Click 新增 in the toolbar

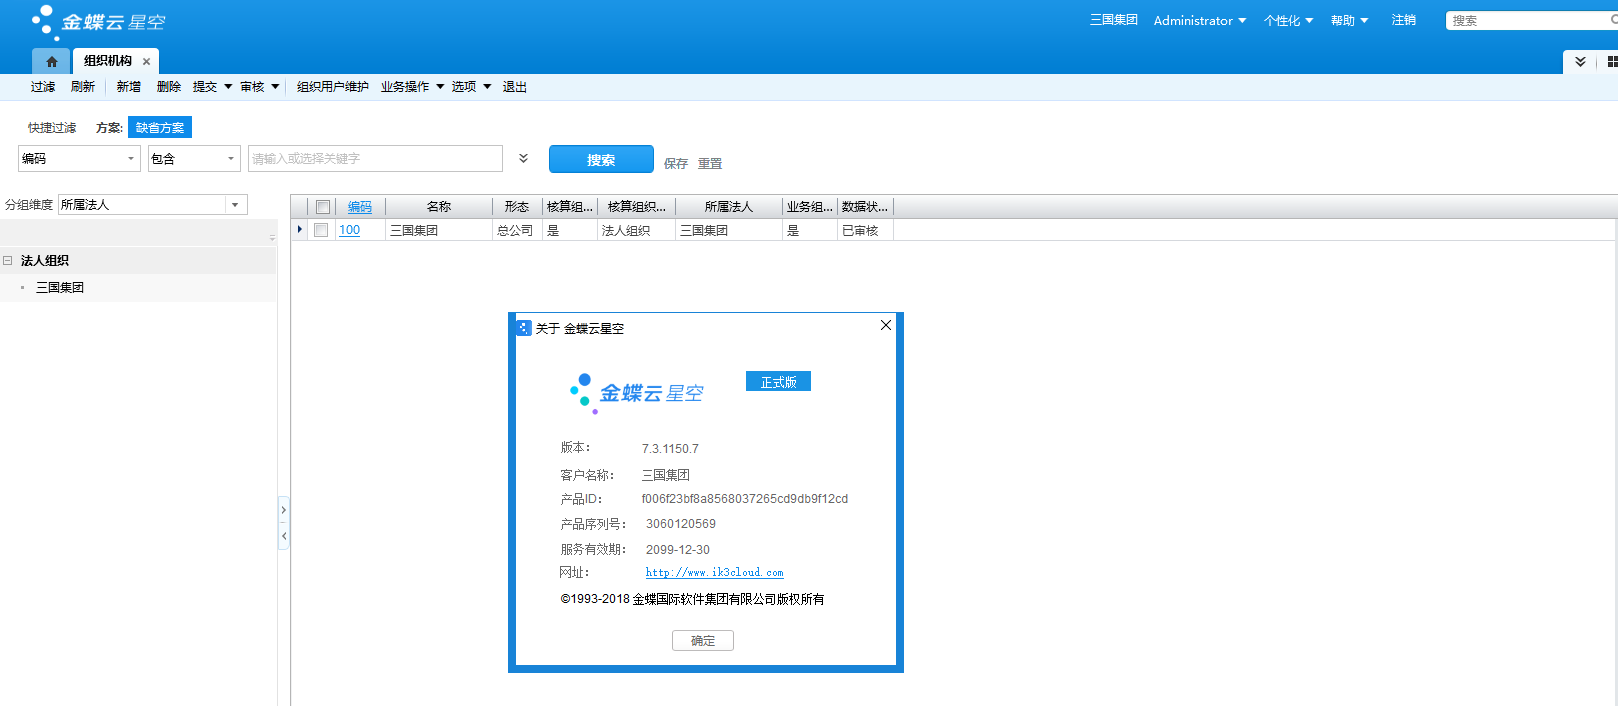point(129,87)
